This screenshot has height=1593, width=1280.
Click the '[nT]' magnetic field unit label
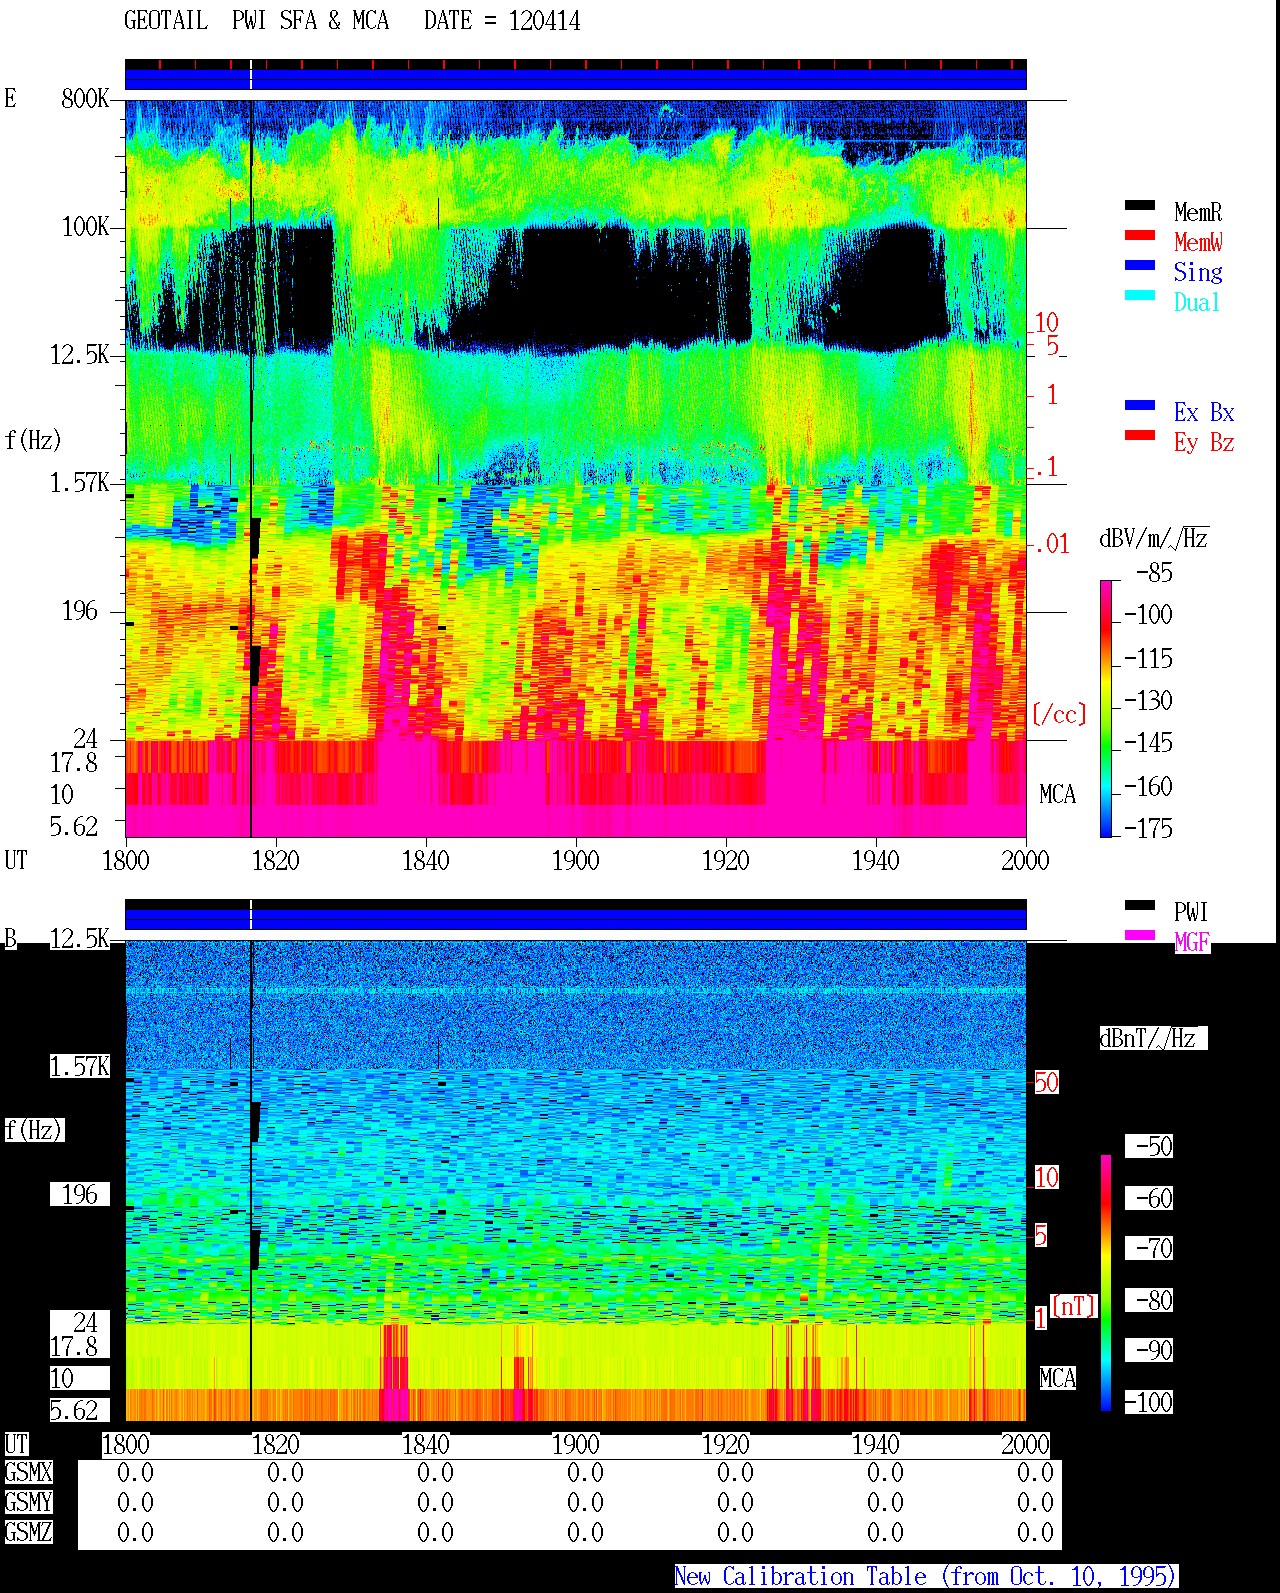(x=1074, y=1306)
